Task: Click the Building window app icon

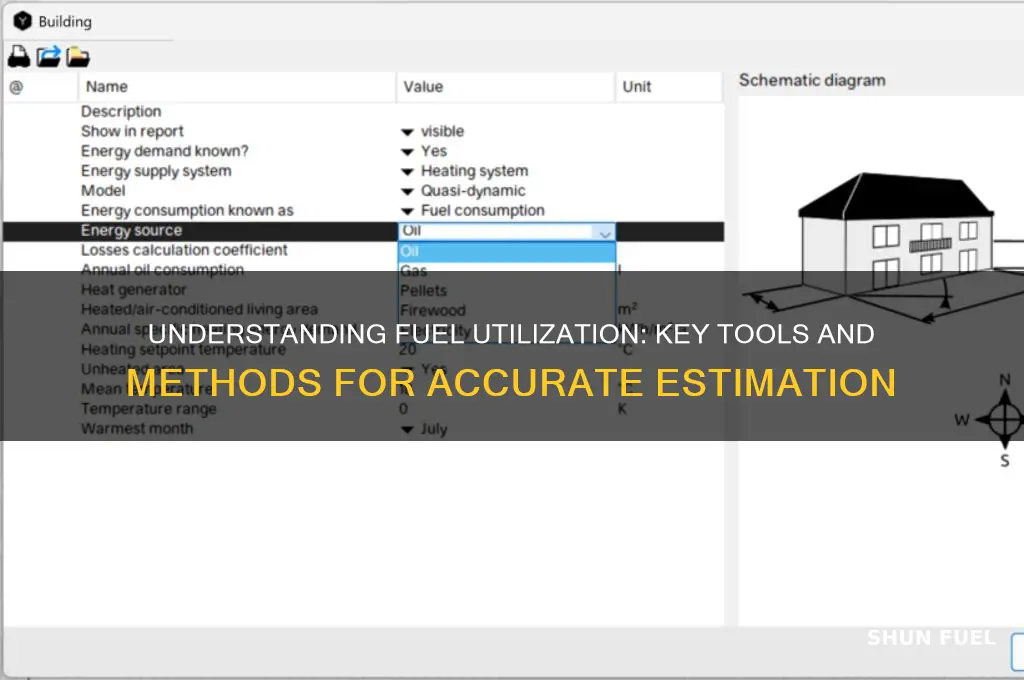Action: tap(22, 21)
